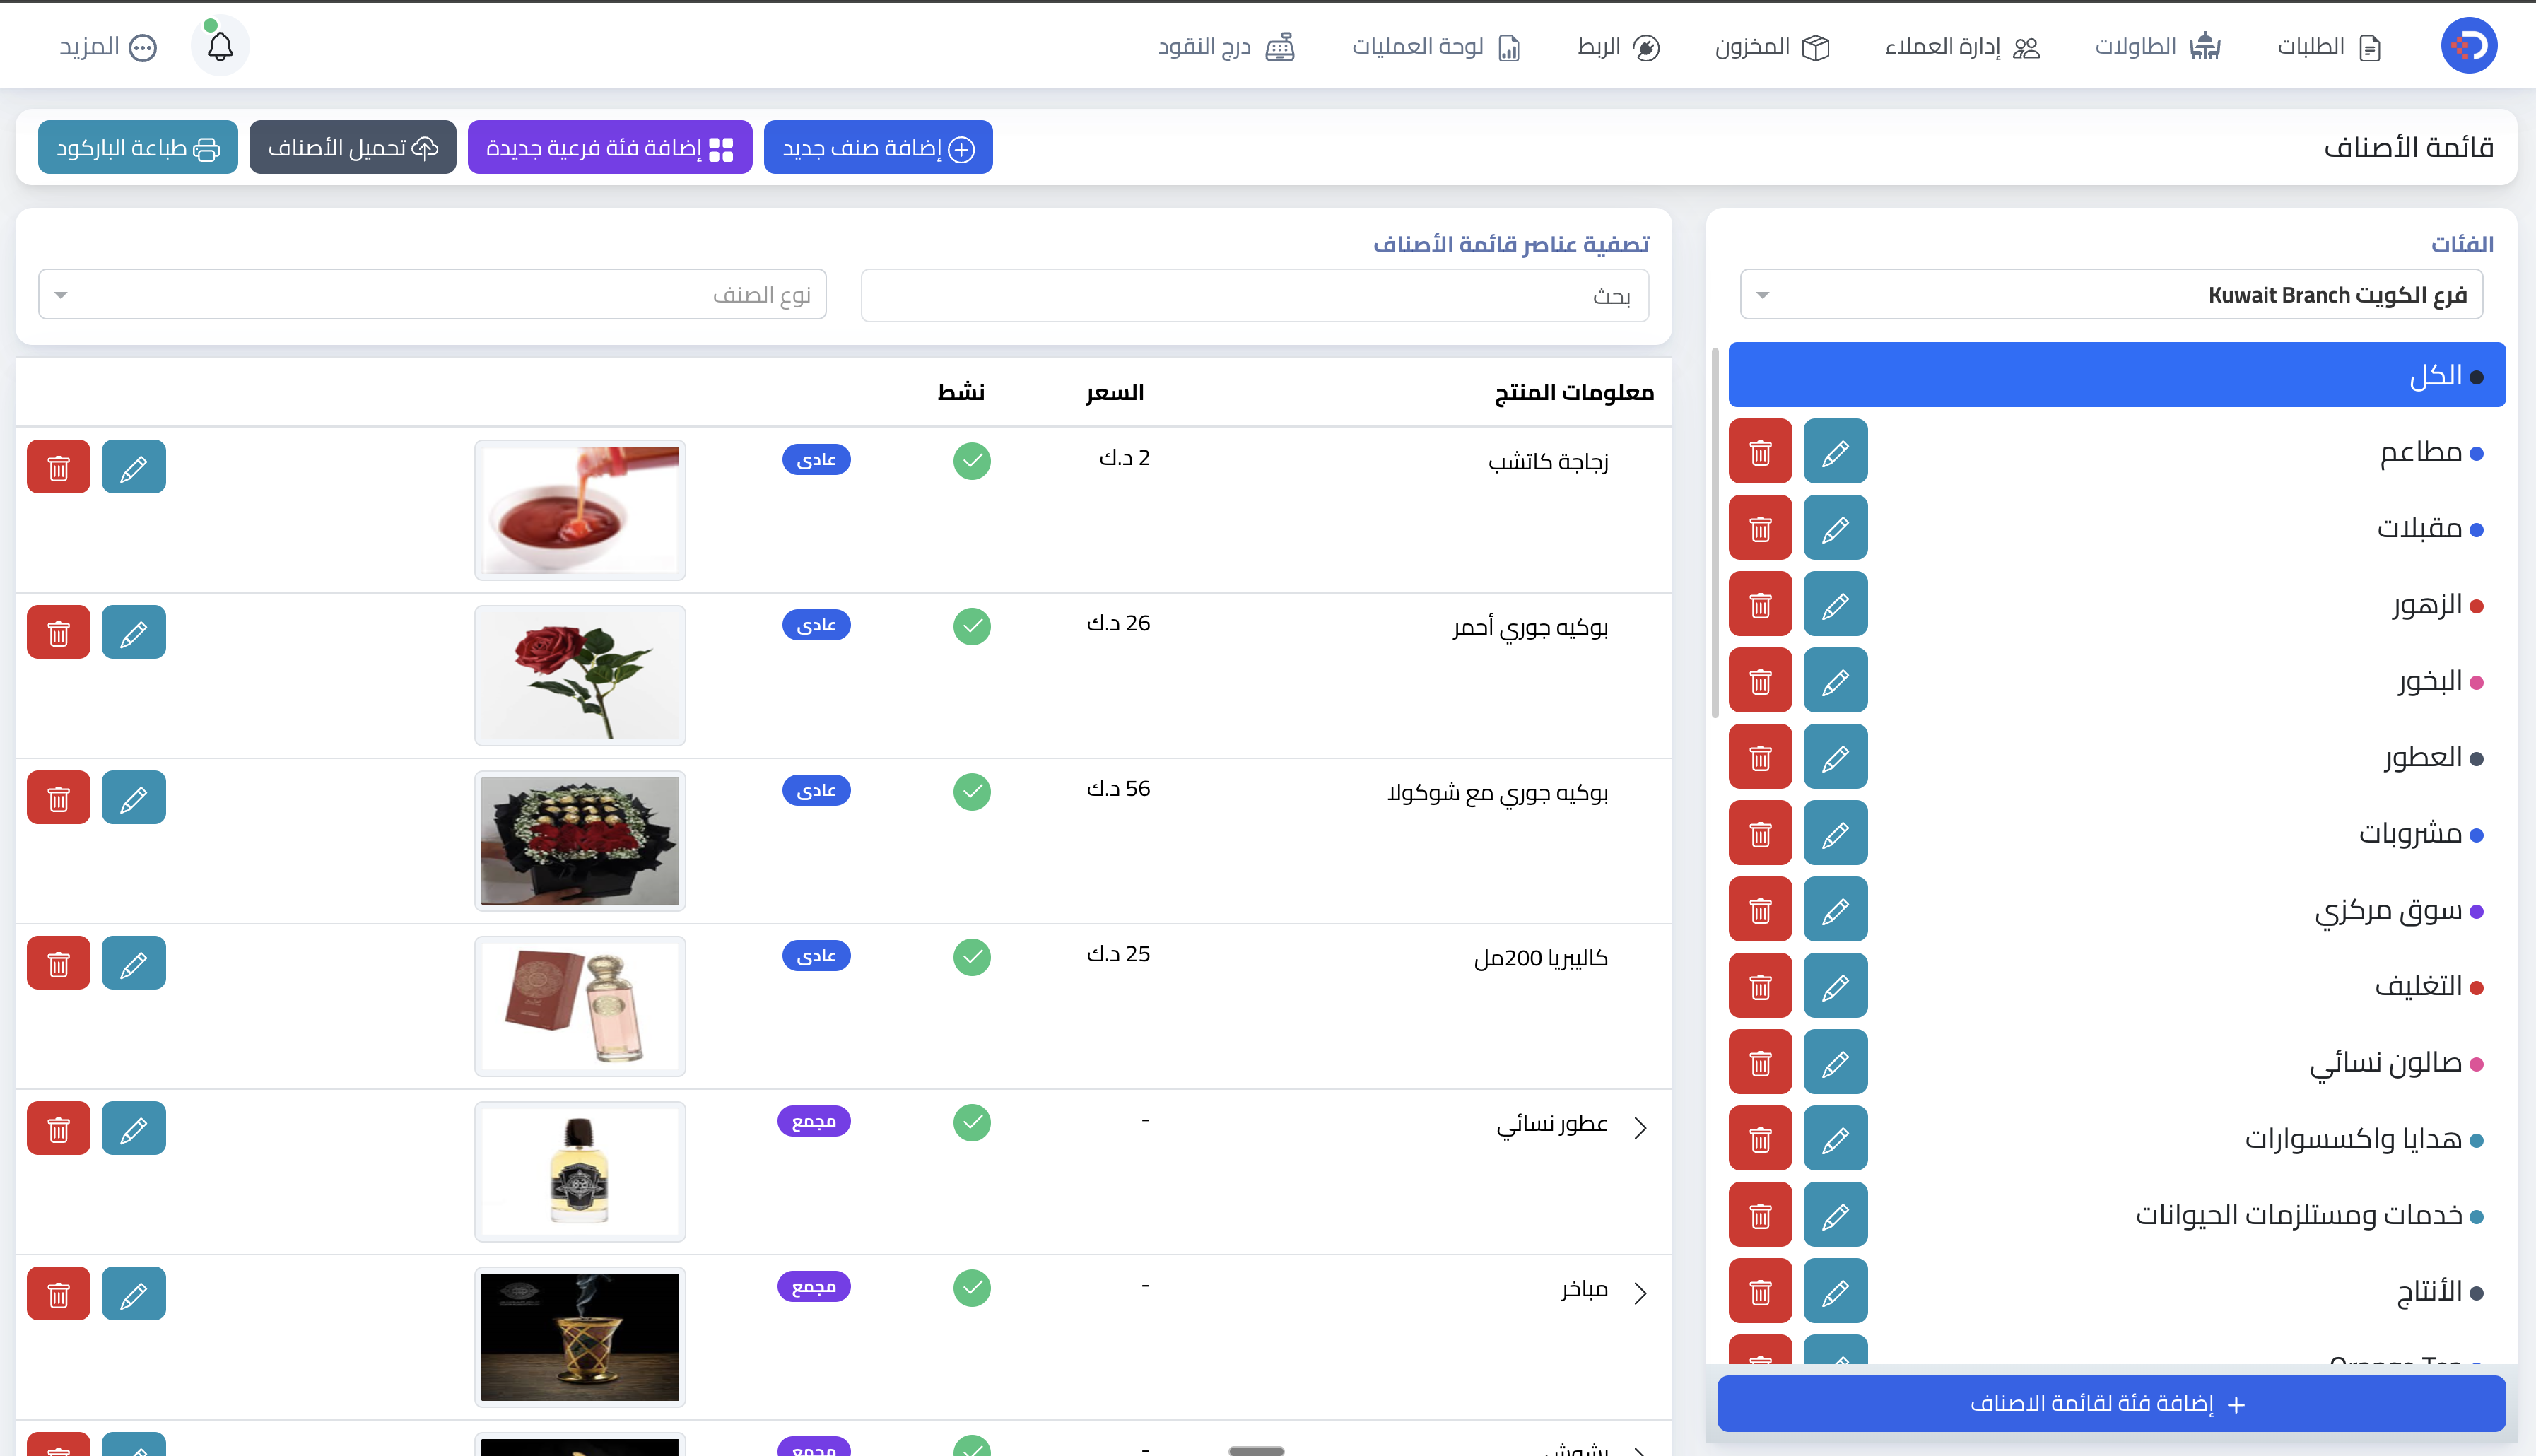Viewport: 2536px width, 1456px height.
Task: Select the العطور category row
Action: tap(2117, 757)
